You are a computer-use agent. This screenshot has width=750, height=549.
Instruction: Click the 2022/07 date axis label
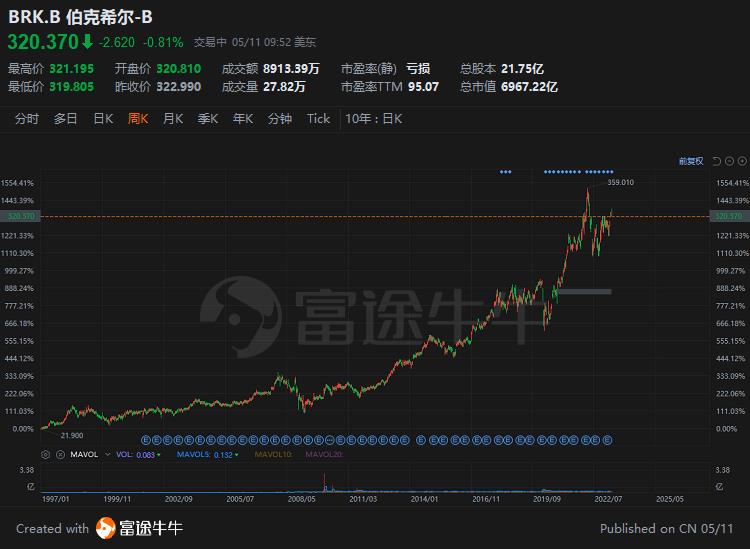(608, 499)
